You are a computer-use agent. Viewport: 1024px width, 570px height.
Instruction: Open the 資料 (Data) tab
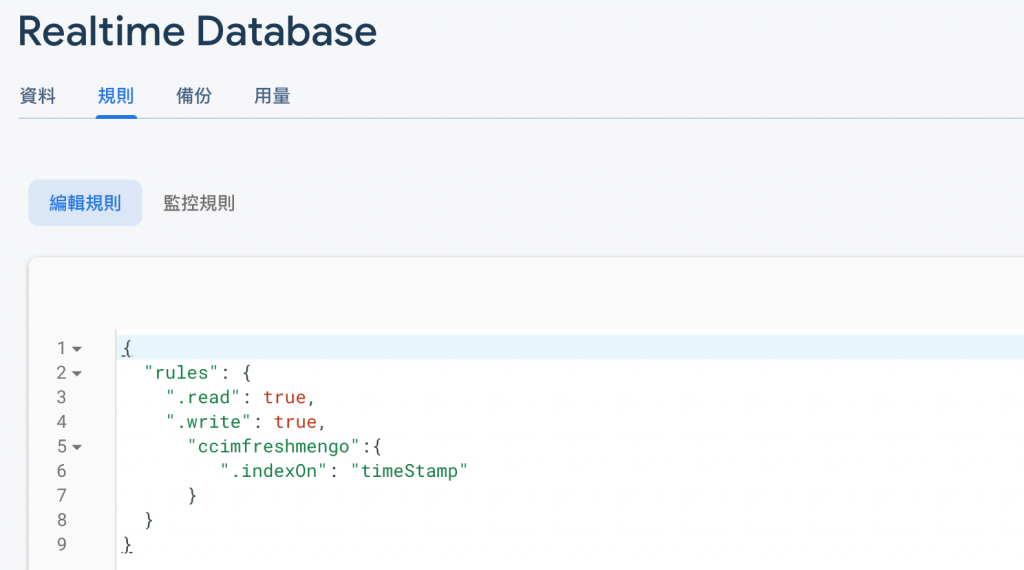pyautogui.click(x=38, y=96)
